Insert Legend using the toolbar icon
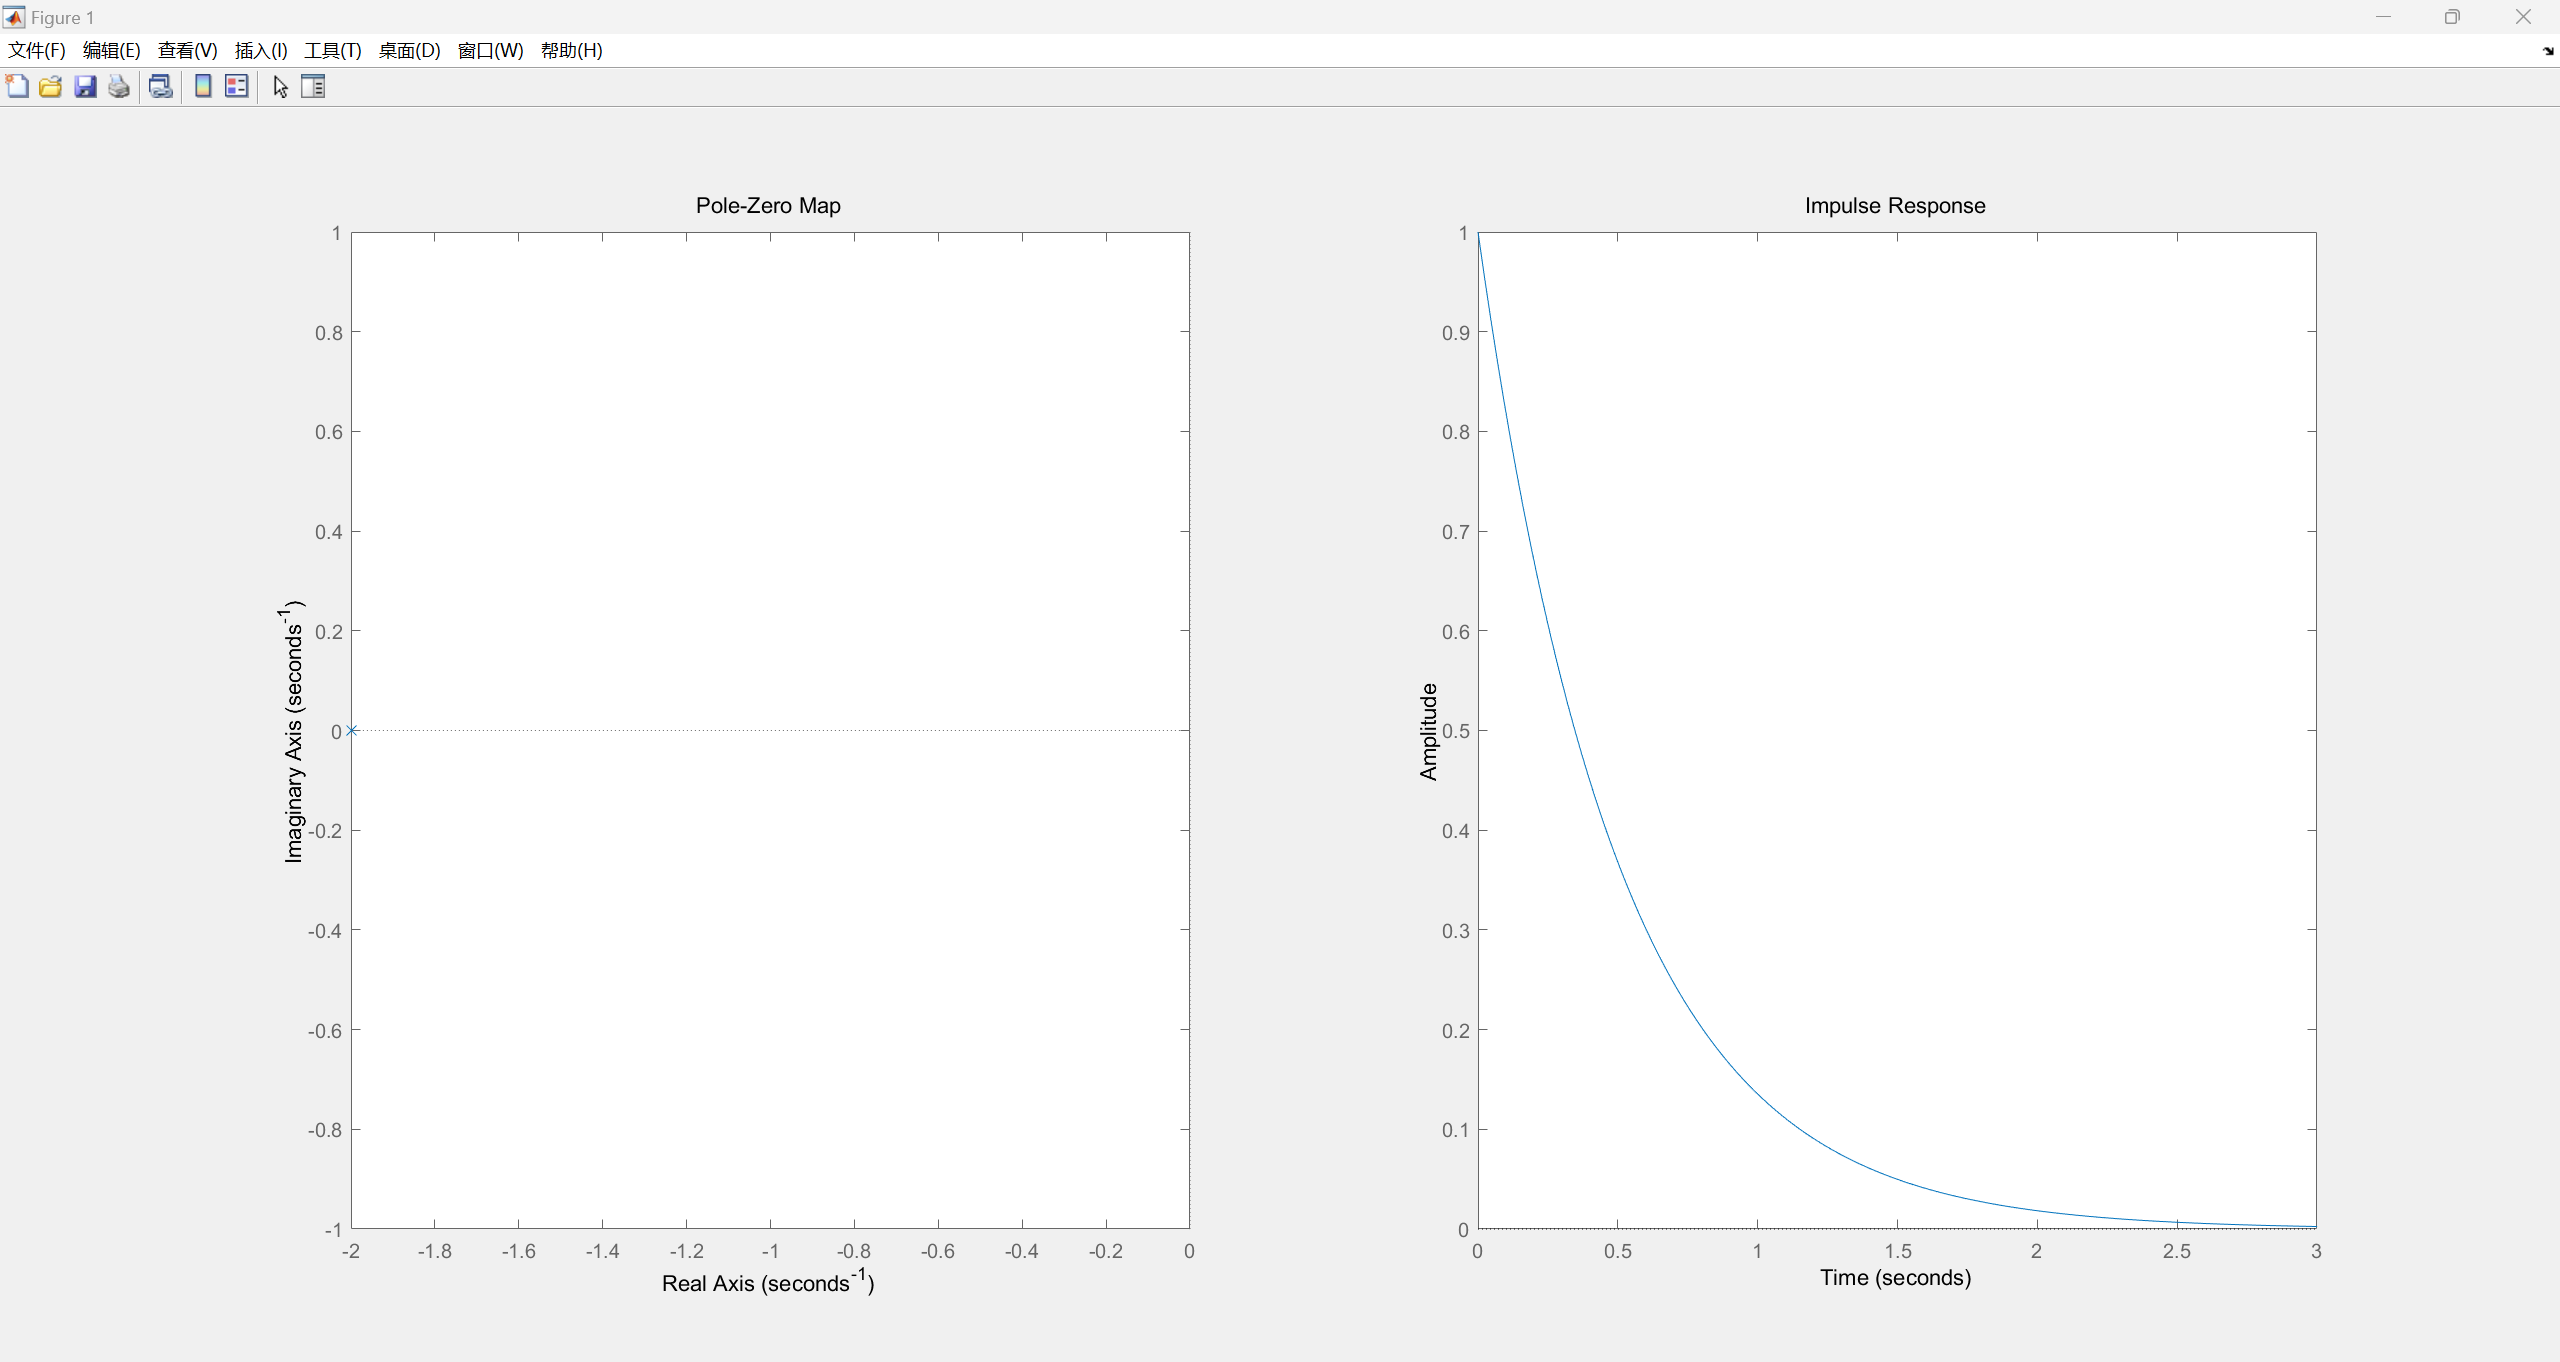 pyautogui.click(x=237, y=87)
